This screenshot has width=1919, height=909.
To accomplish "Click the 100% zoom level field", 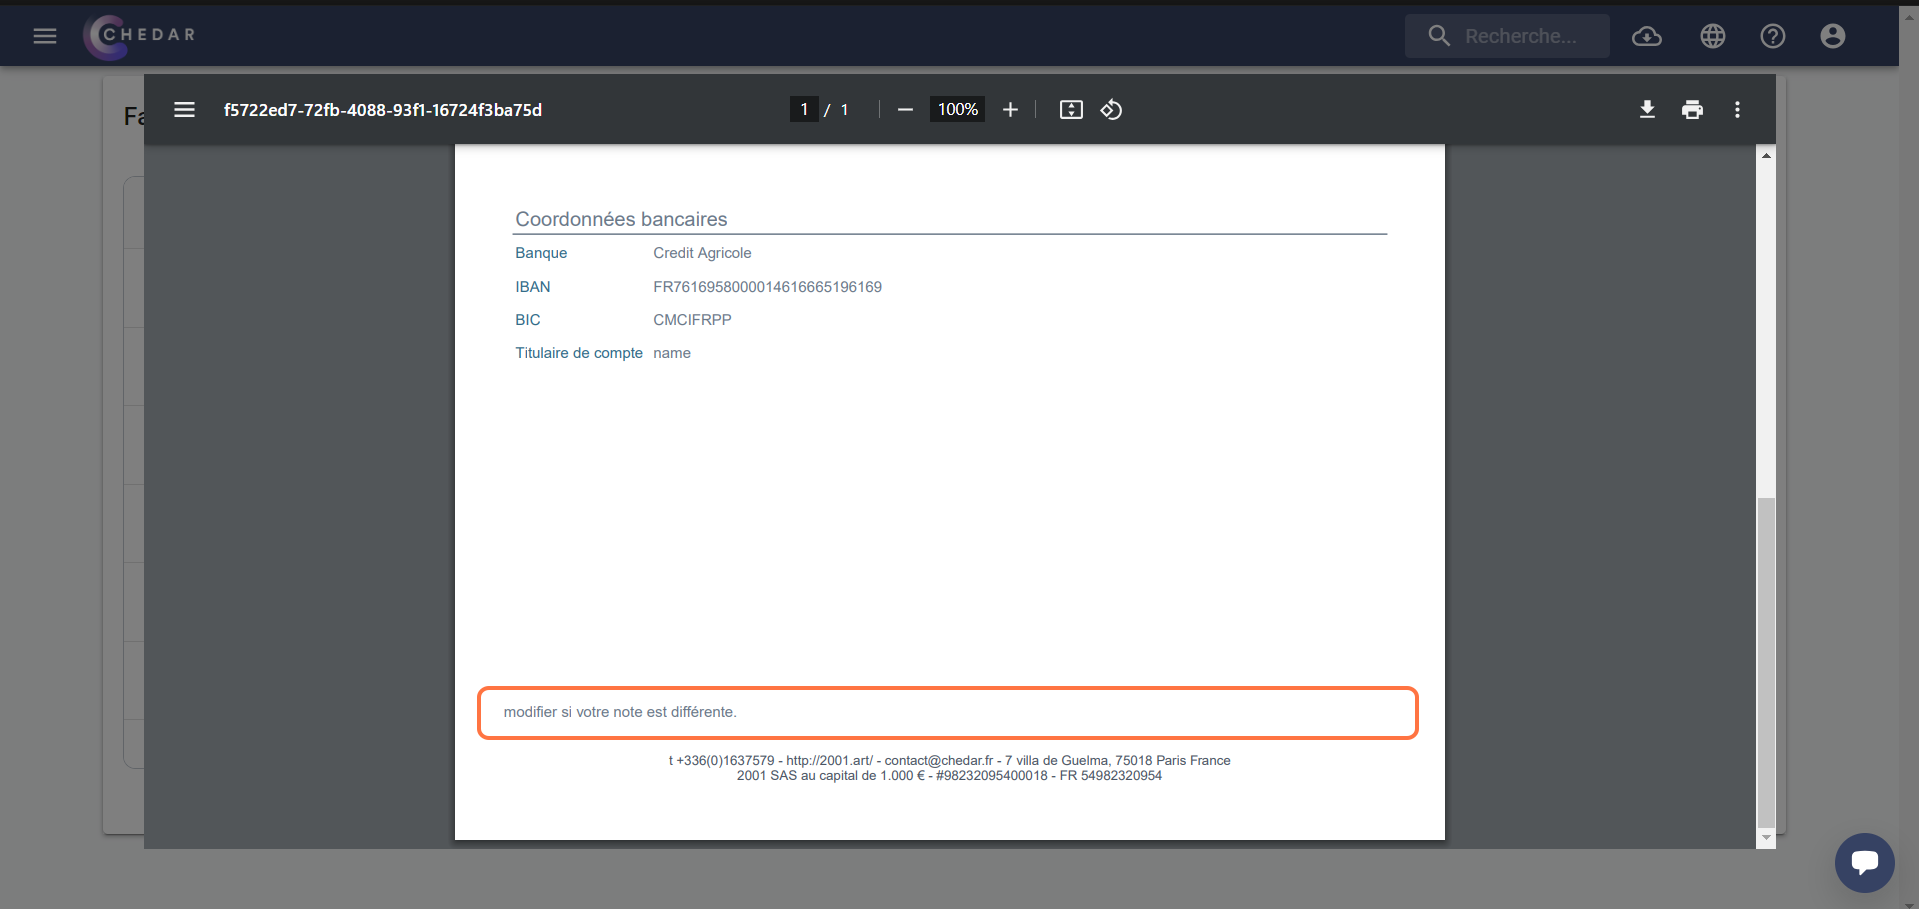I will (x=958, y=110).
